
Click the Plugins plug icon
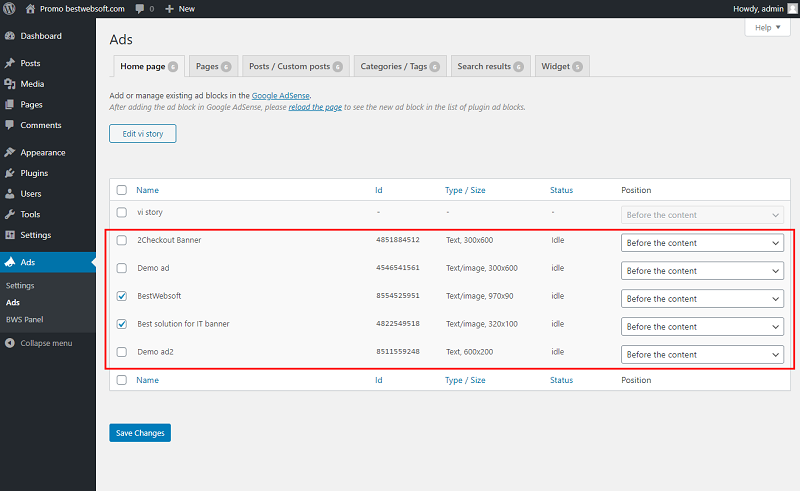10,173
